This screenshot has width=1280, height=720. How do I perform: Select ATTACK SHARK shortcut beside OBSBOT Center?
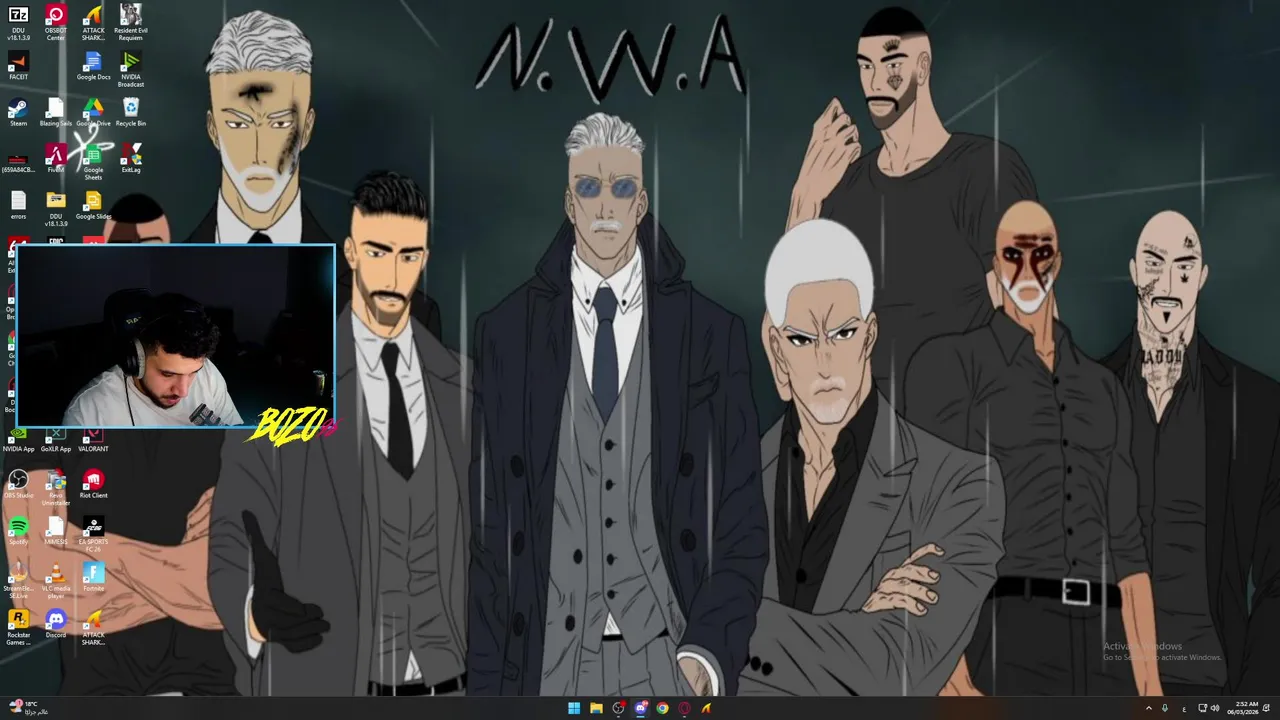93,22
